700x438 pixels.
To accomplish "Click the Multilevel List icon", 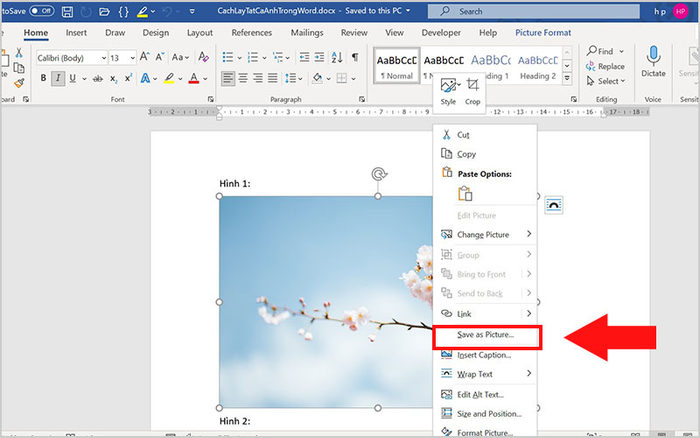I will 278,57.
